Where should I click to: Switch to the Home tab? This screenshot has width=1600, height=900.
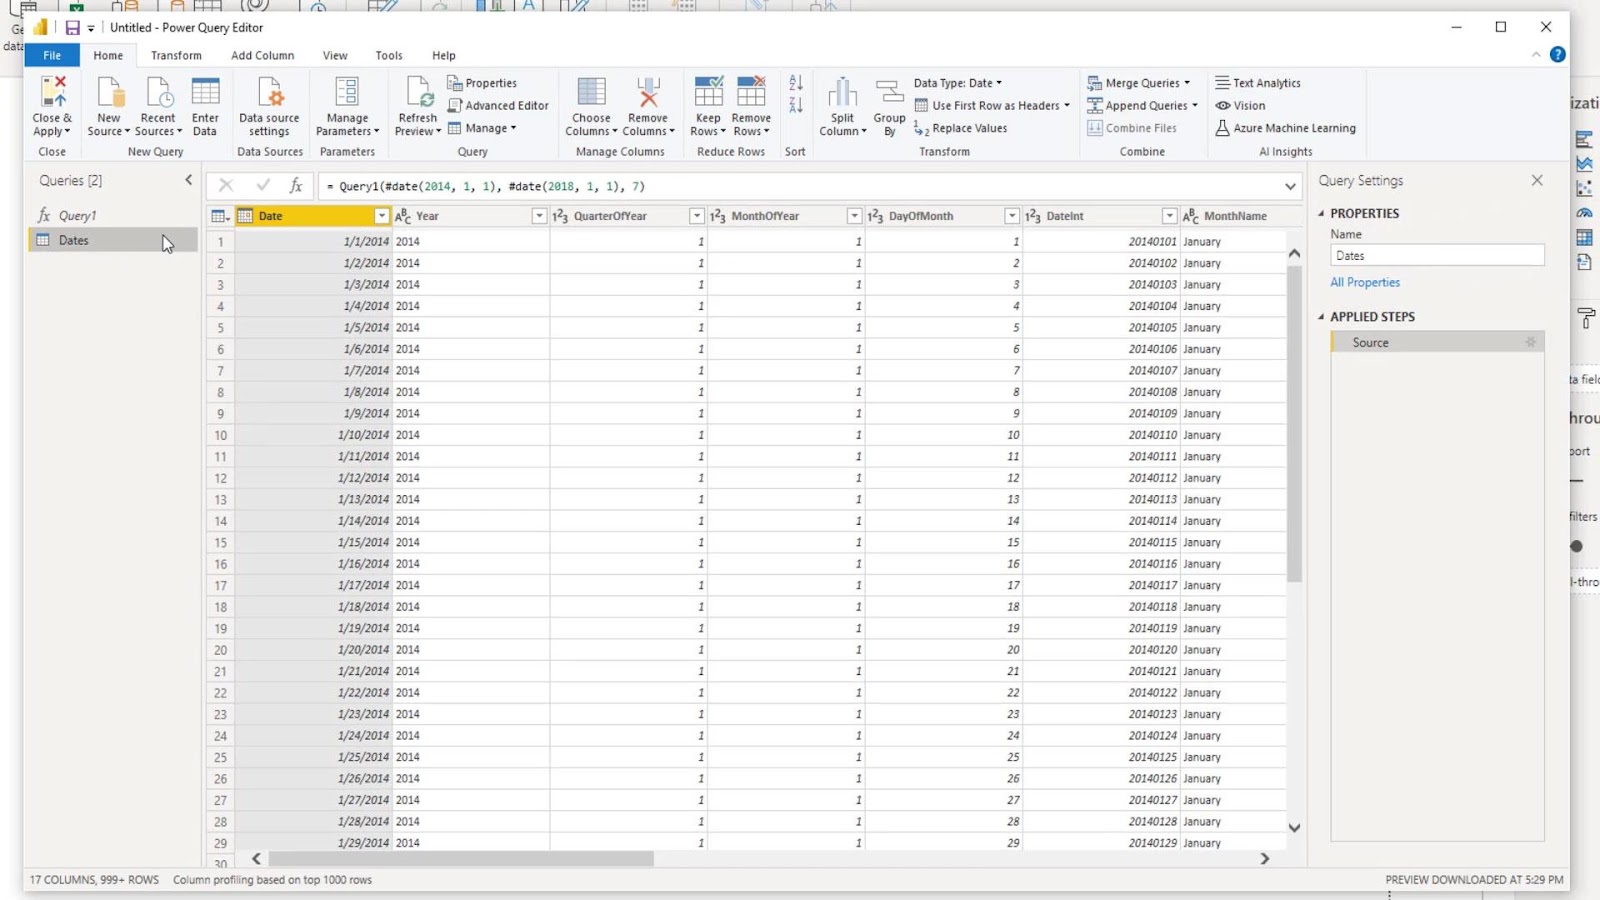108,55
